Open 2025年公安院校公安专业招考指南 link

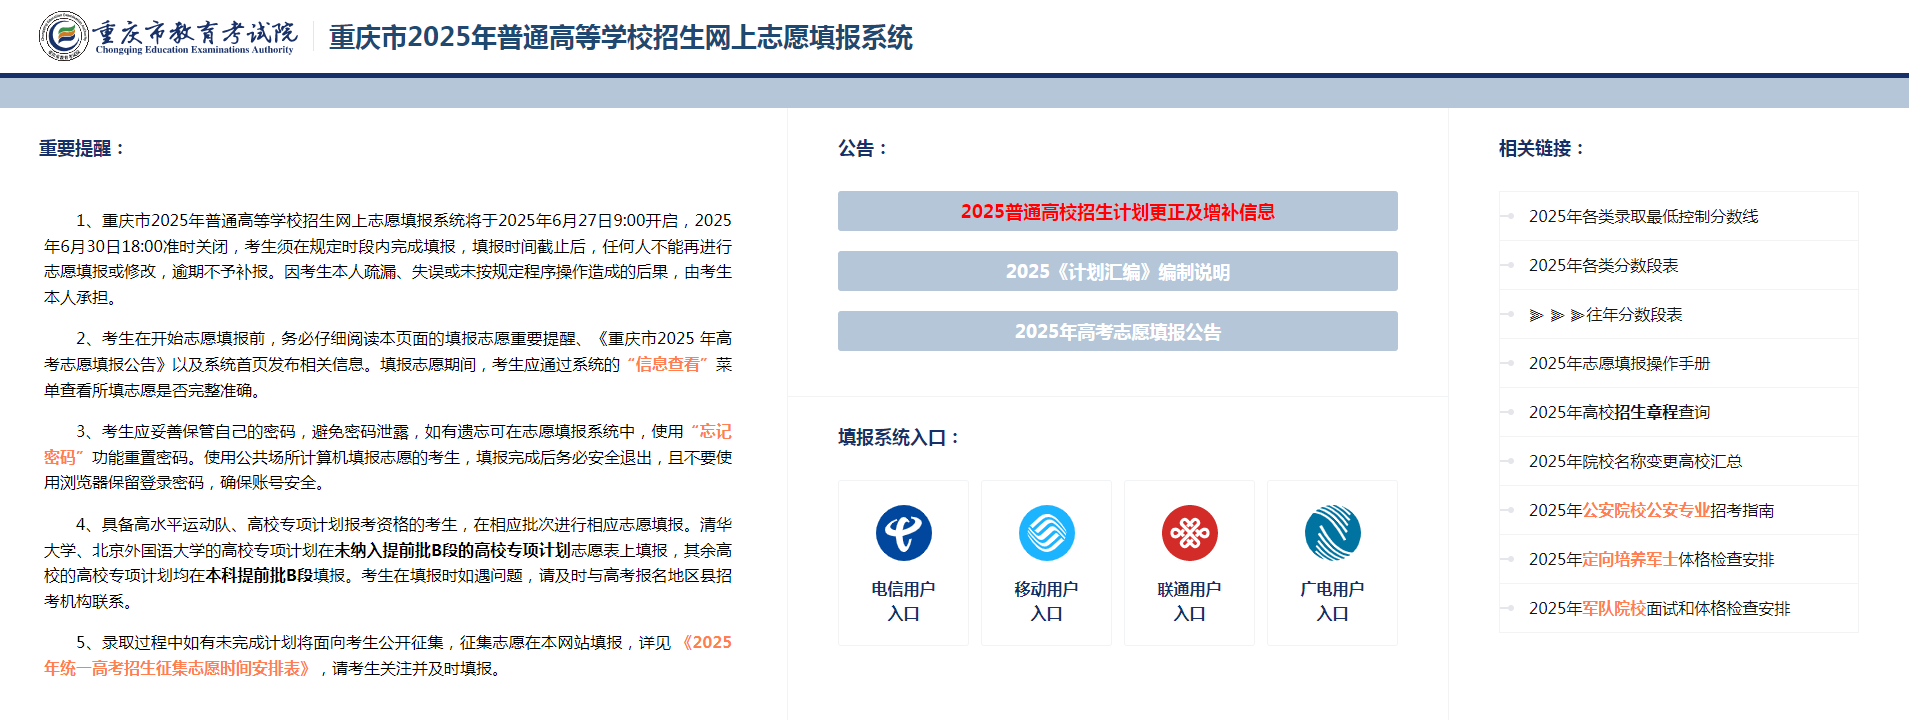1651,510
